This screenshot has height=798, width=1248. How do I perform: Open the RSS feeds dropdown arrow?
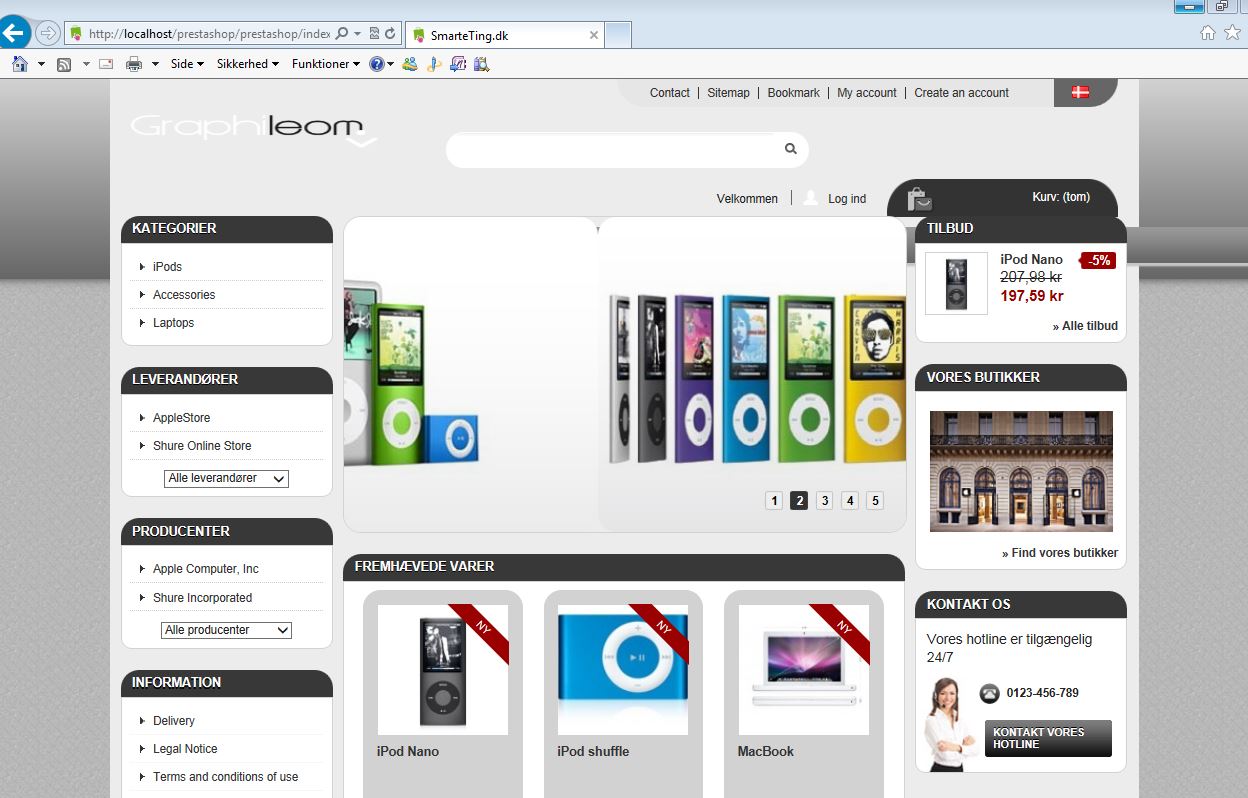(x=86, y=64)
